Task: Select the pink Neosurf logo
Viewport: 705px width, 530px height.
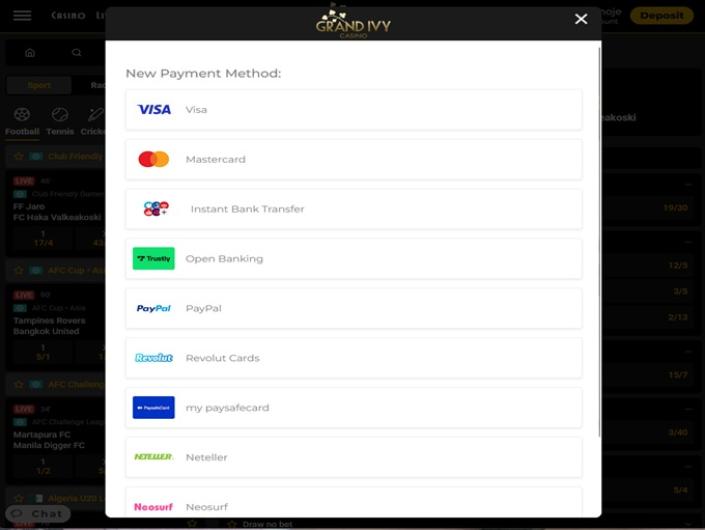Action: [x=153, y=507]
